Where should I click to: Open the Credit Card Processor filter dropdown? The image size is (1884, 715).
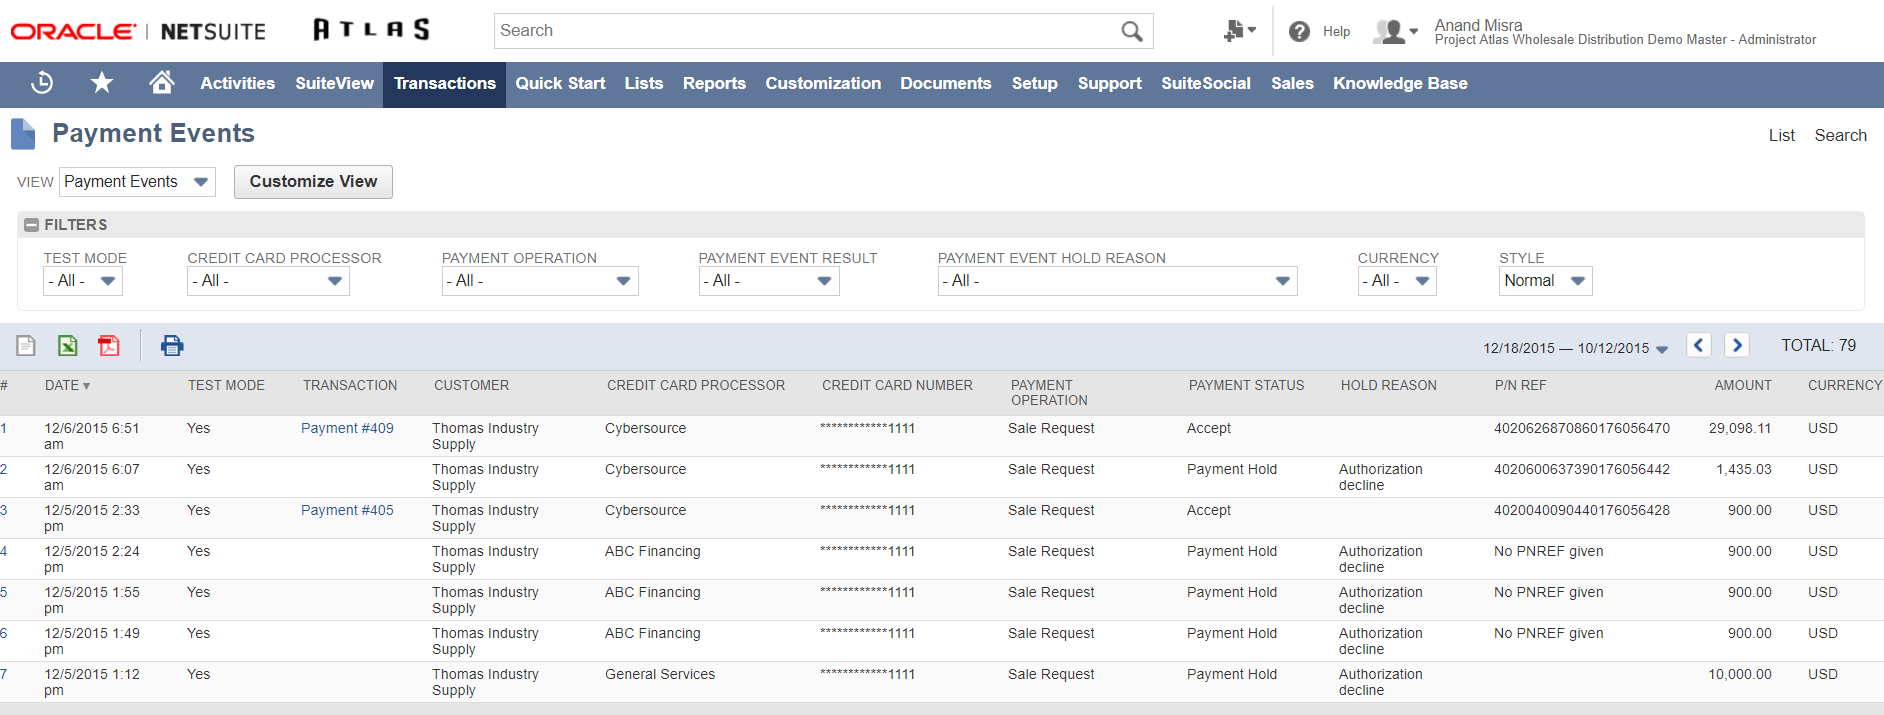pos(268,281)
